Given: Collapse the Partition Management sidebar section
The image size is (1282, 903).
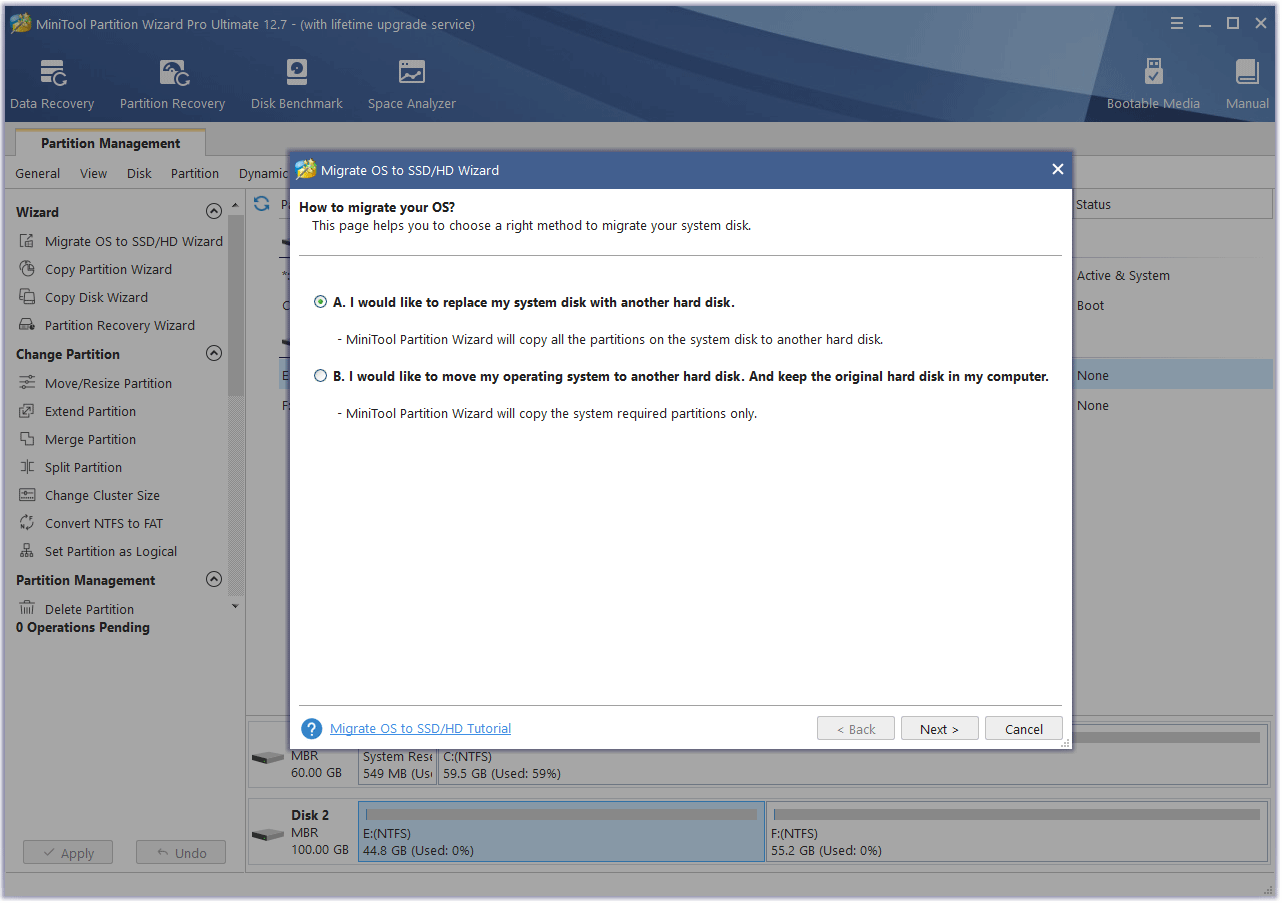Looking at the screenshot, I should click(213, 580).
